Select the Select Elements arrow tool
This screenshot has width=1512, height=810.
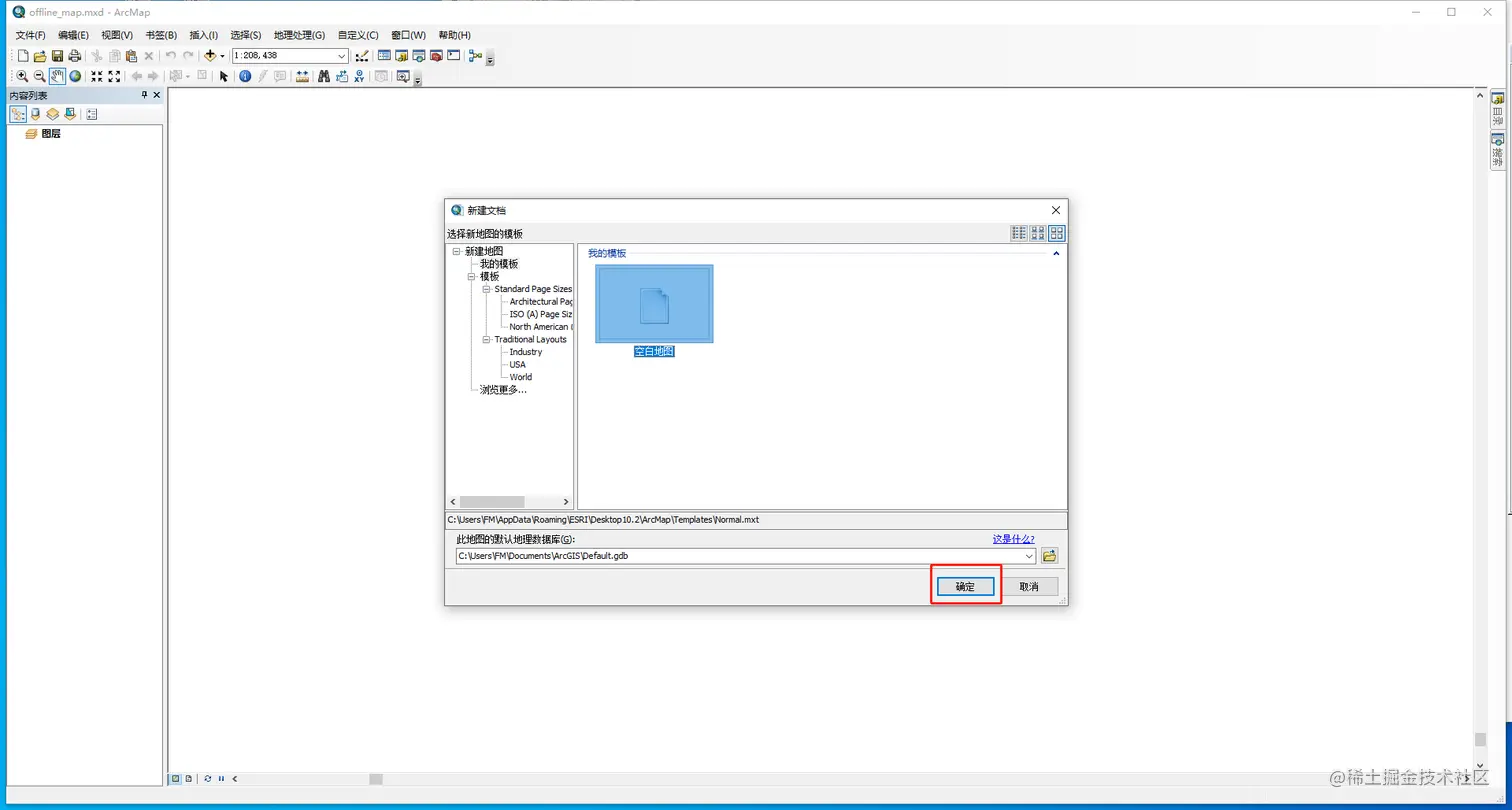click(224, 76)
